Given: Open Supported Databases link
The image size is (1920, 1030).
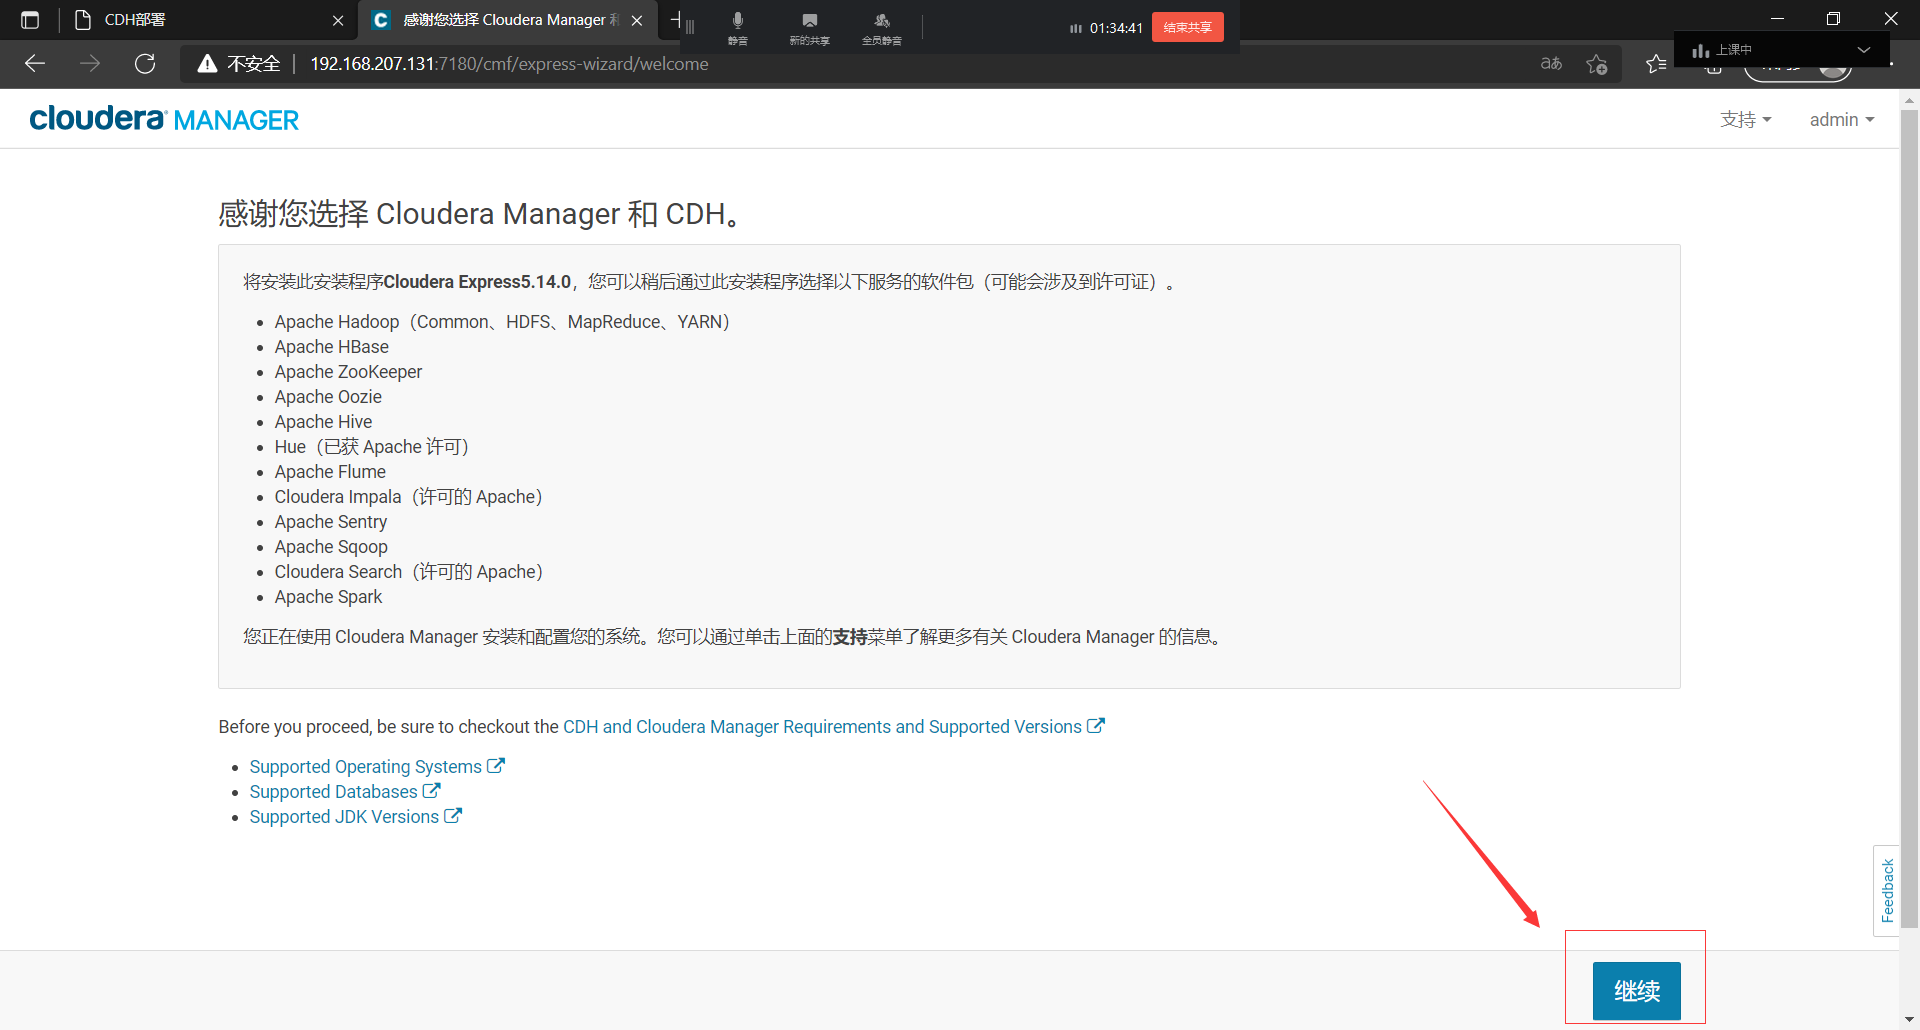Looking at the screenshot, I should coord(345,792).
